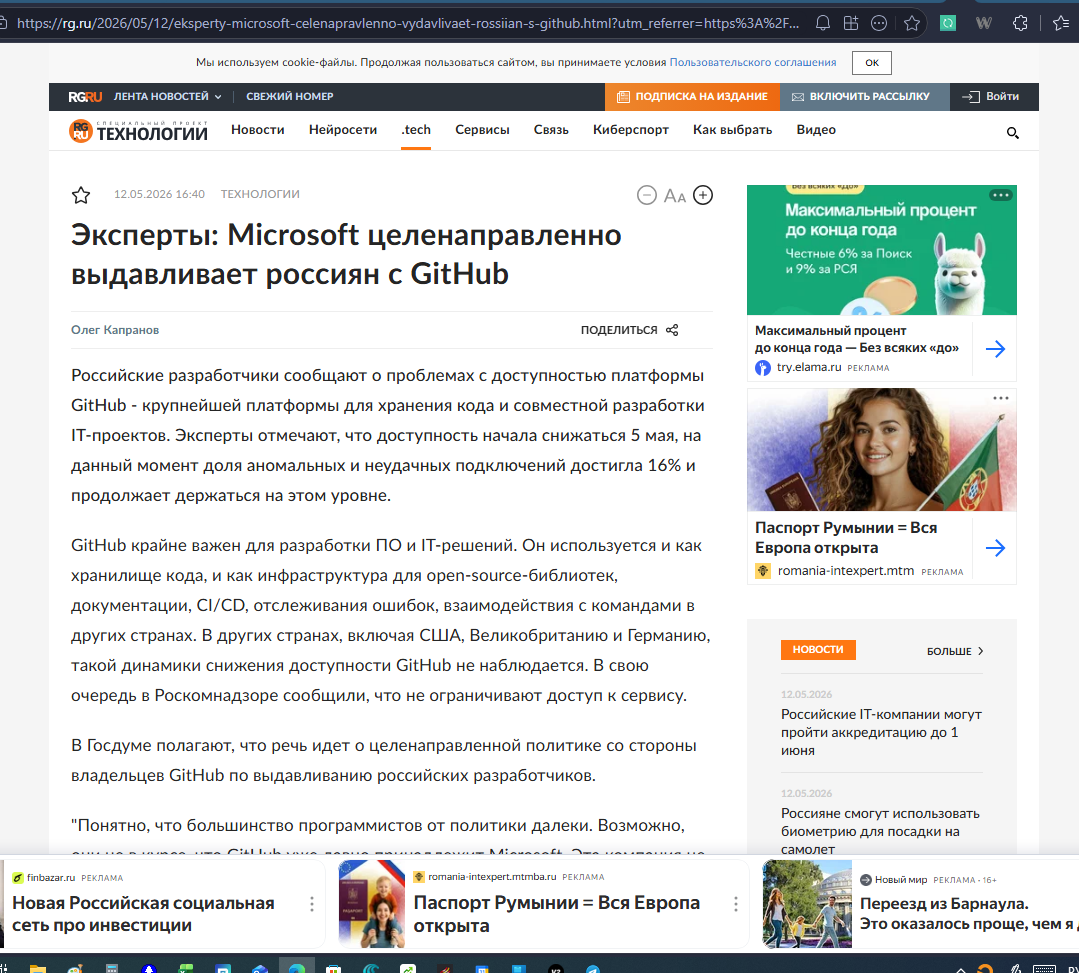Open the news item about биометрию для посадки
Viewport: 1079px width, 973px height.
pyautogui.click(x=880, y=831)
